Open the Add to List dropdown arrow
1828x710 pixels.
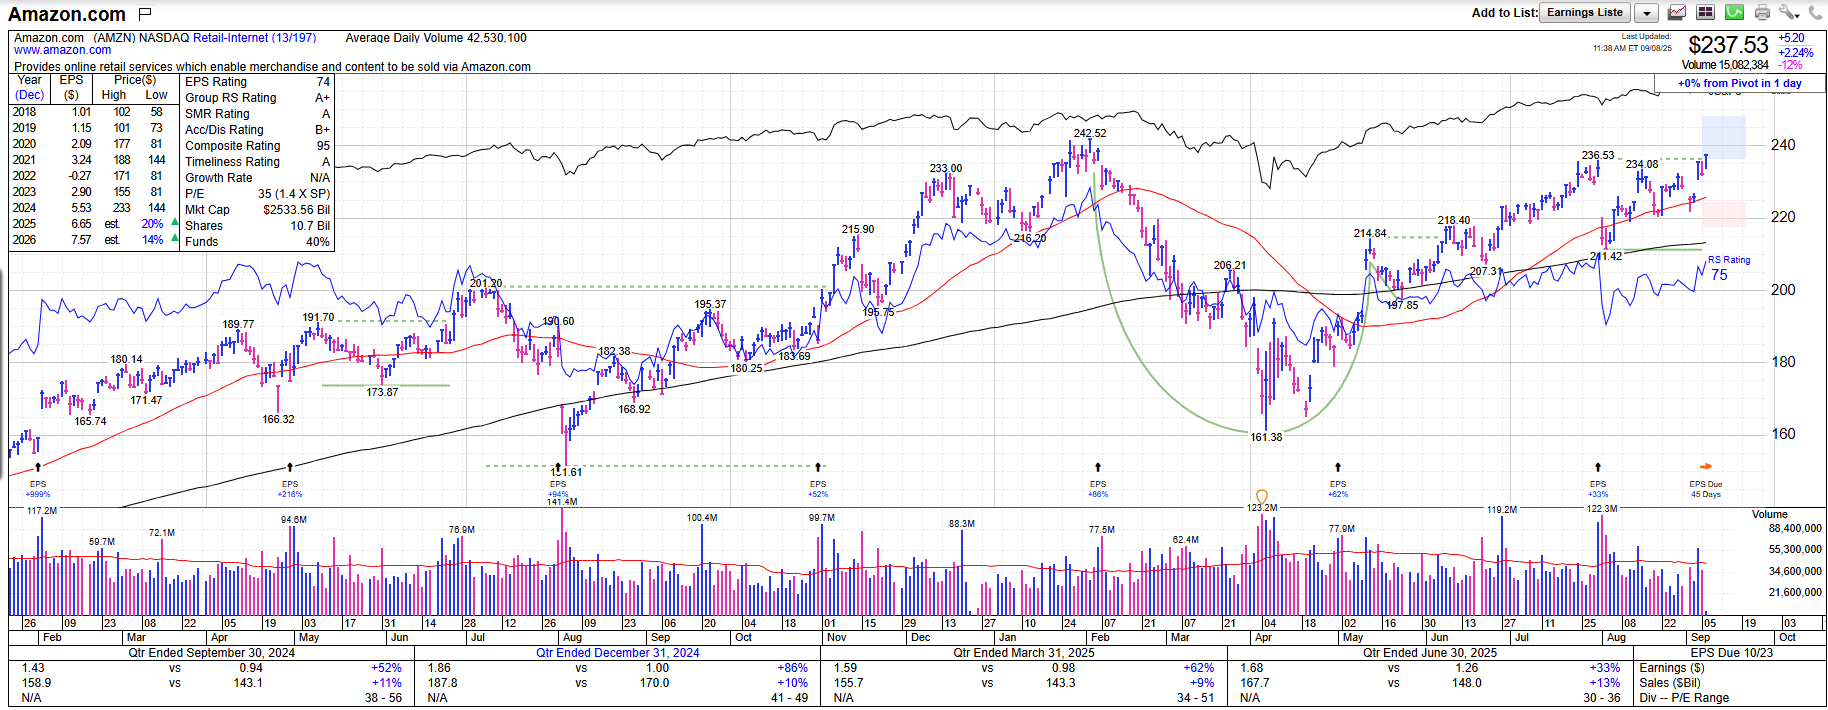(x=1646, y=14)
